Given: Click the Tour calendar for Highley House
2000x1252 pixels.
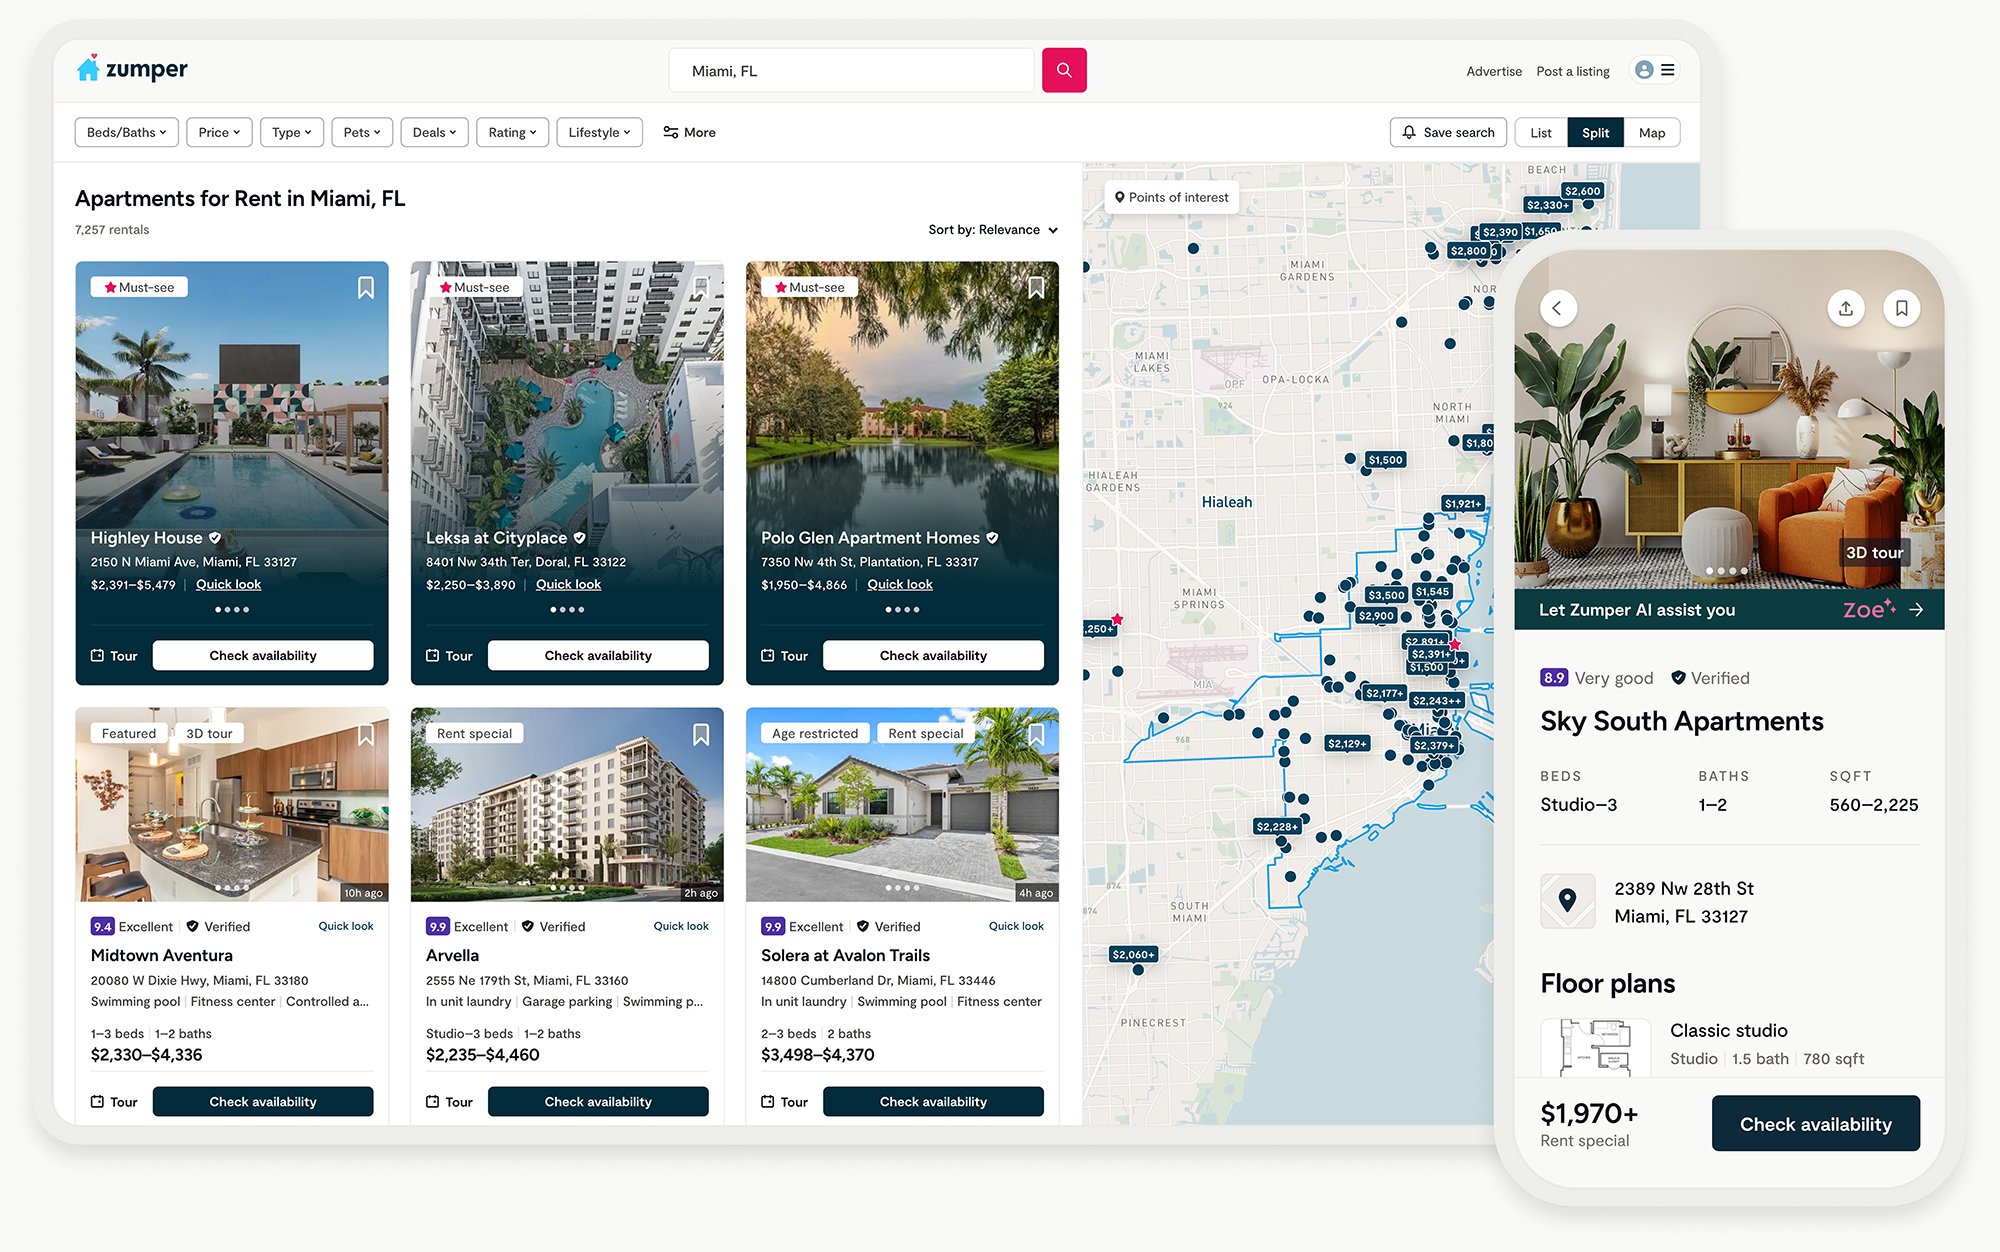Looking at the screenshot, I should click(x=114, y=656).
